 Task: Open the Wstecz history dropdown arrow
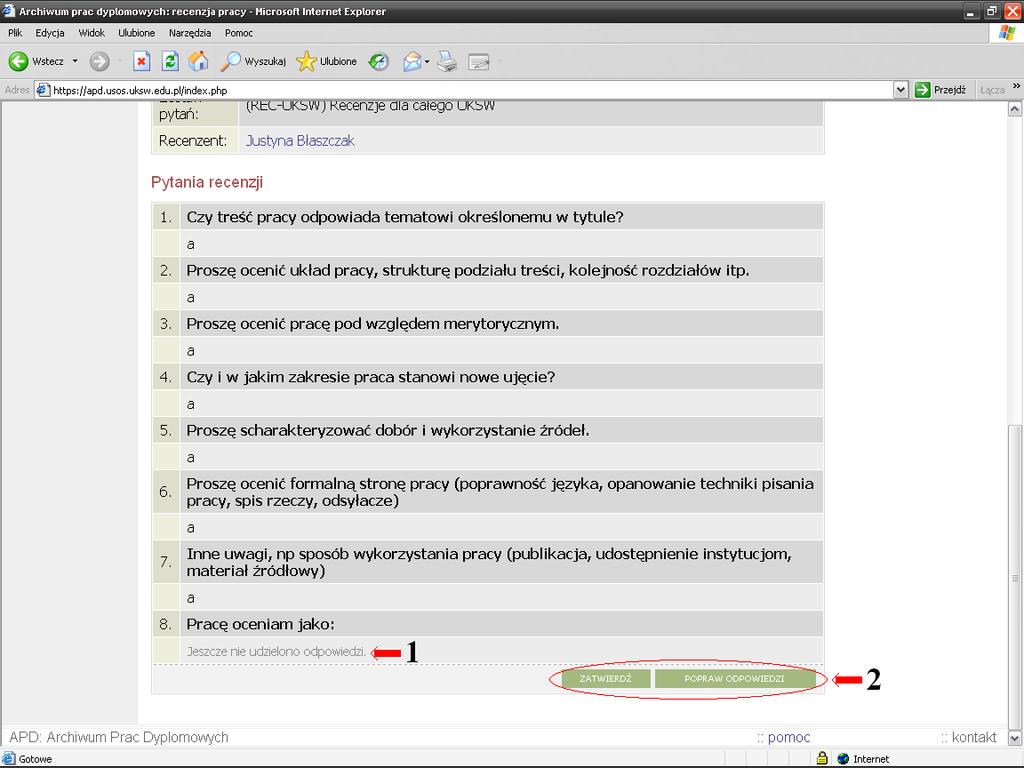point(75,61)
